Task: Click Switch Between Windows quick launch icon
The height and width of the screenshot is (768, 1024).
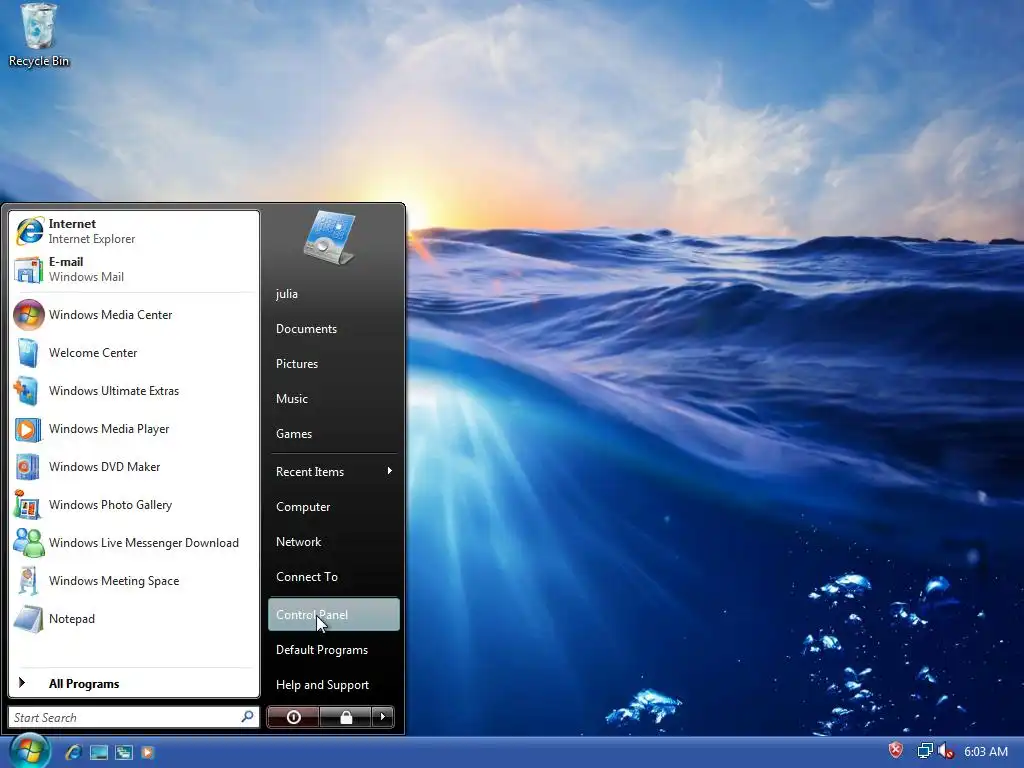Action: click(123, 752)
